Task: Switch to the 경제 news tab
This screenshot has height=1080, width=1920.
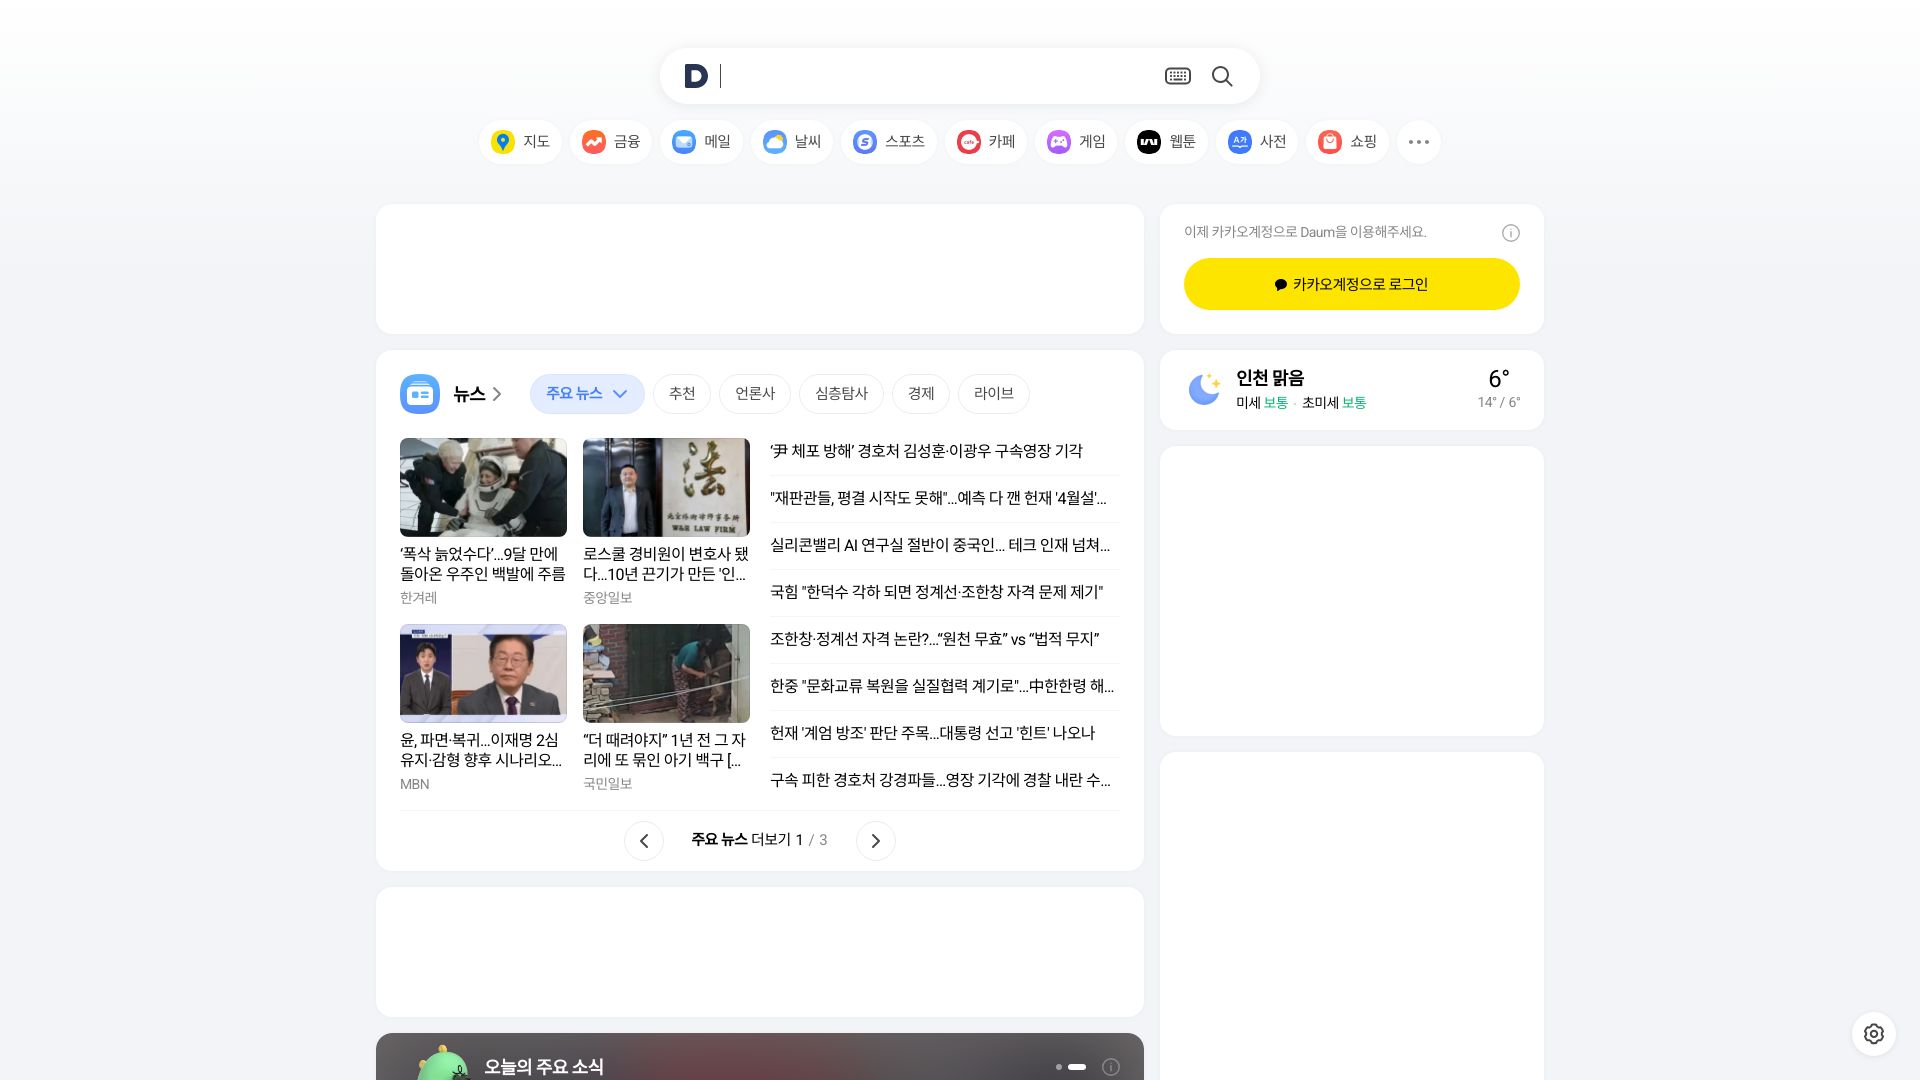Action: tap(920, 394)
